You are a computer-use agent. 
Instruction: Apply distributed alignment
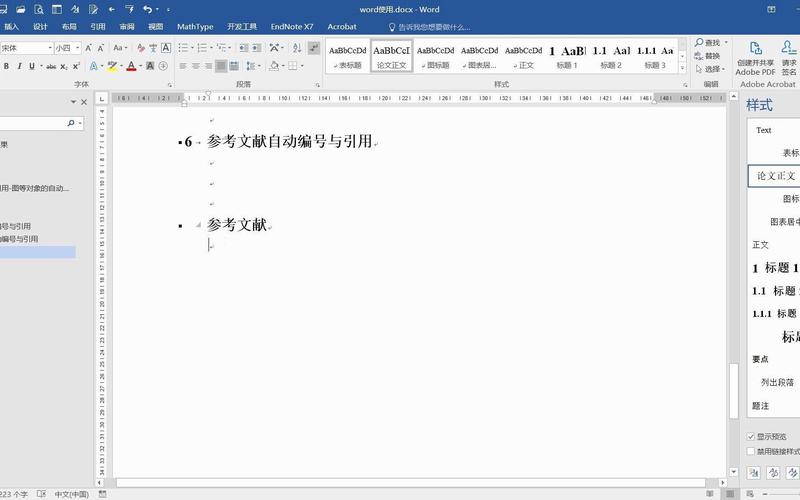pyautogui.click(x=234, y=66)
